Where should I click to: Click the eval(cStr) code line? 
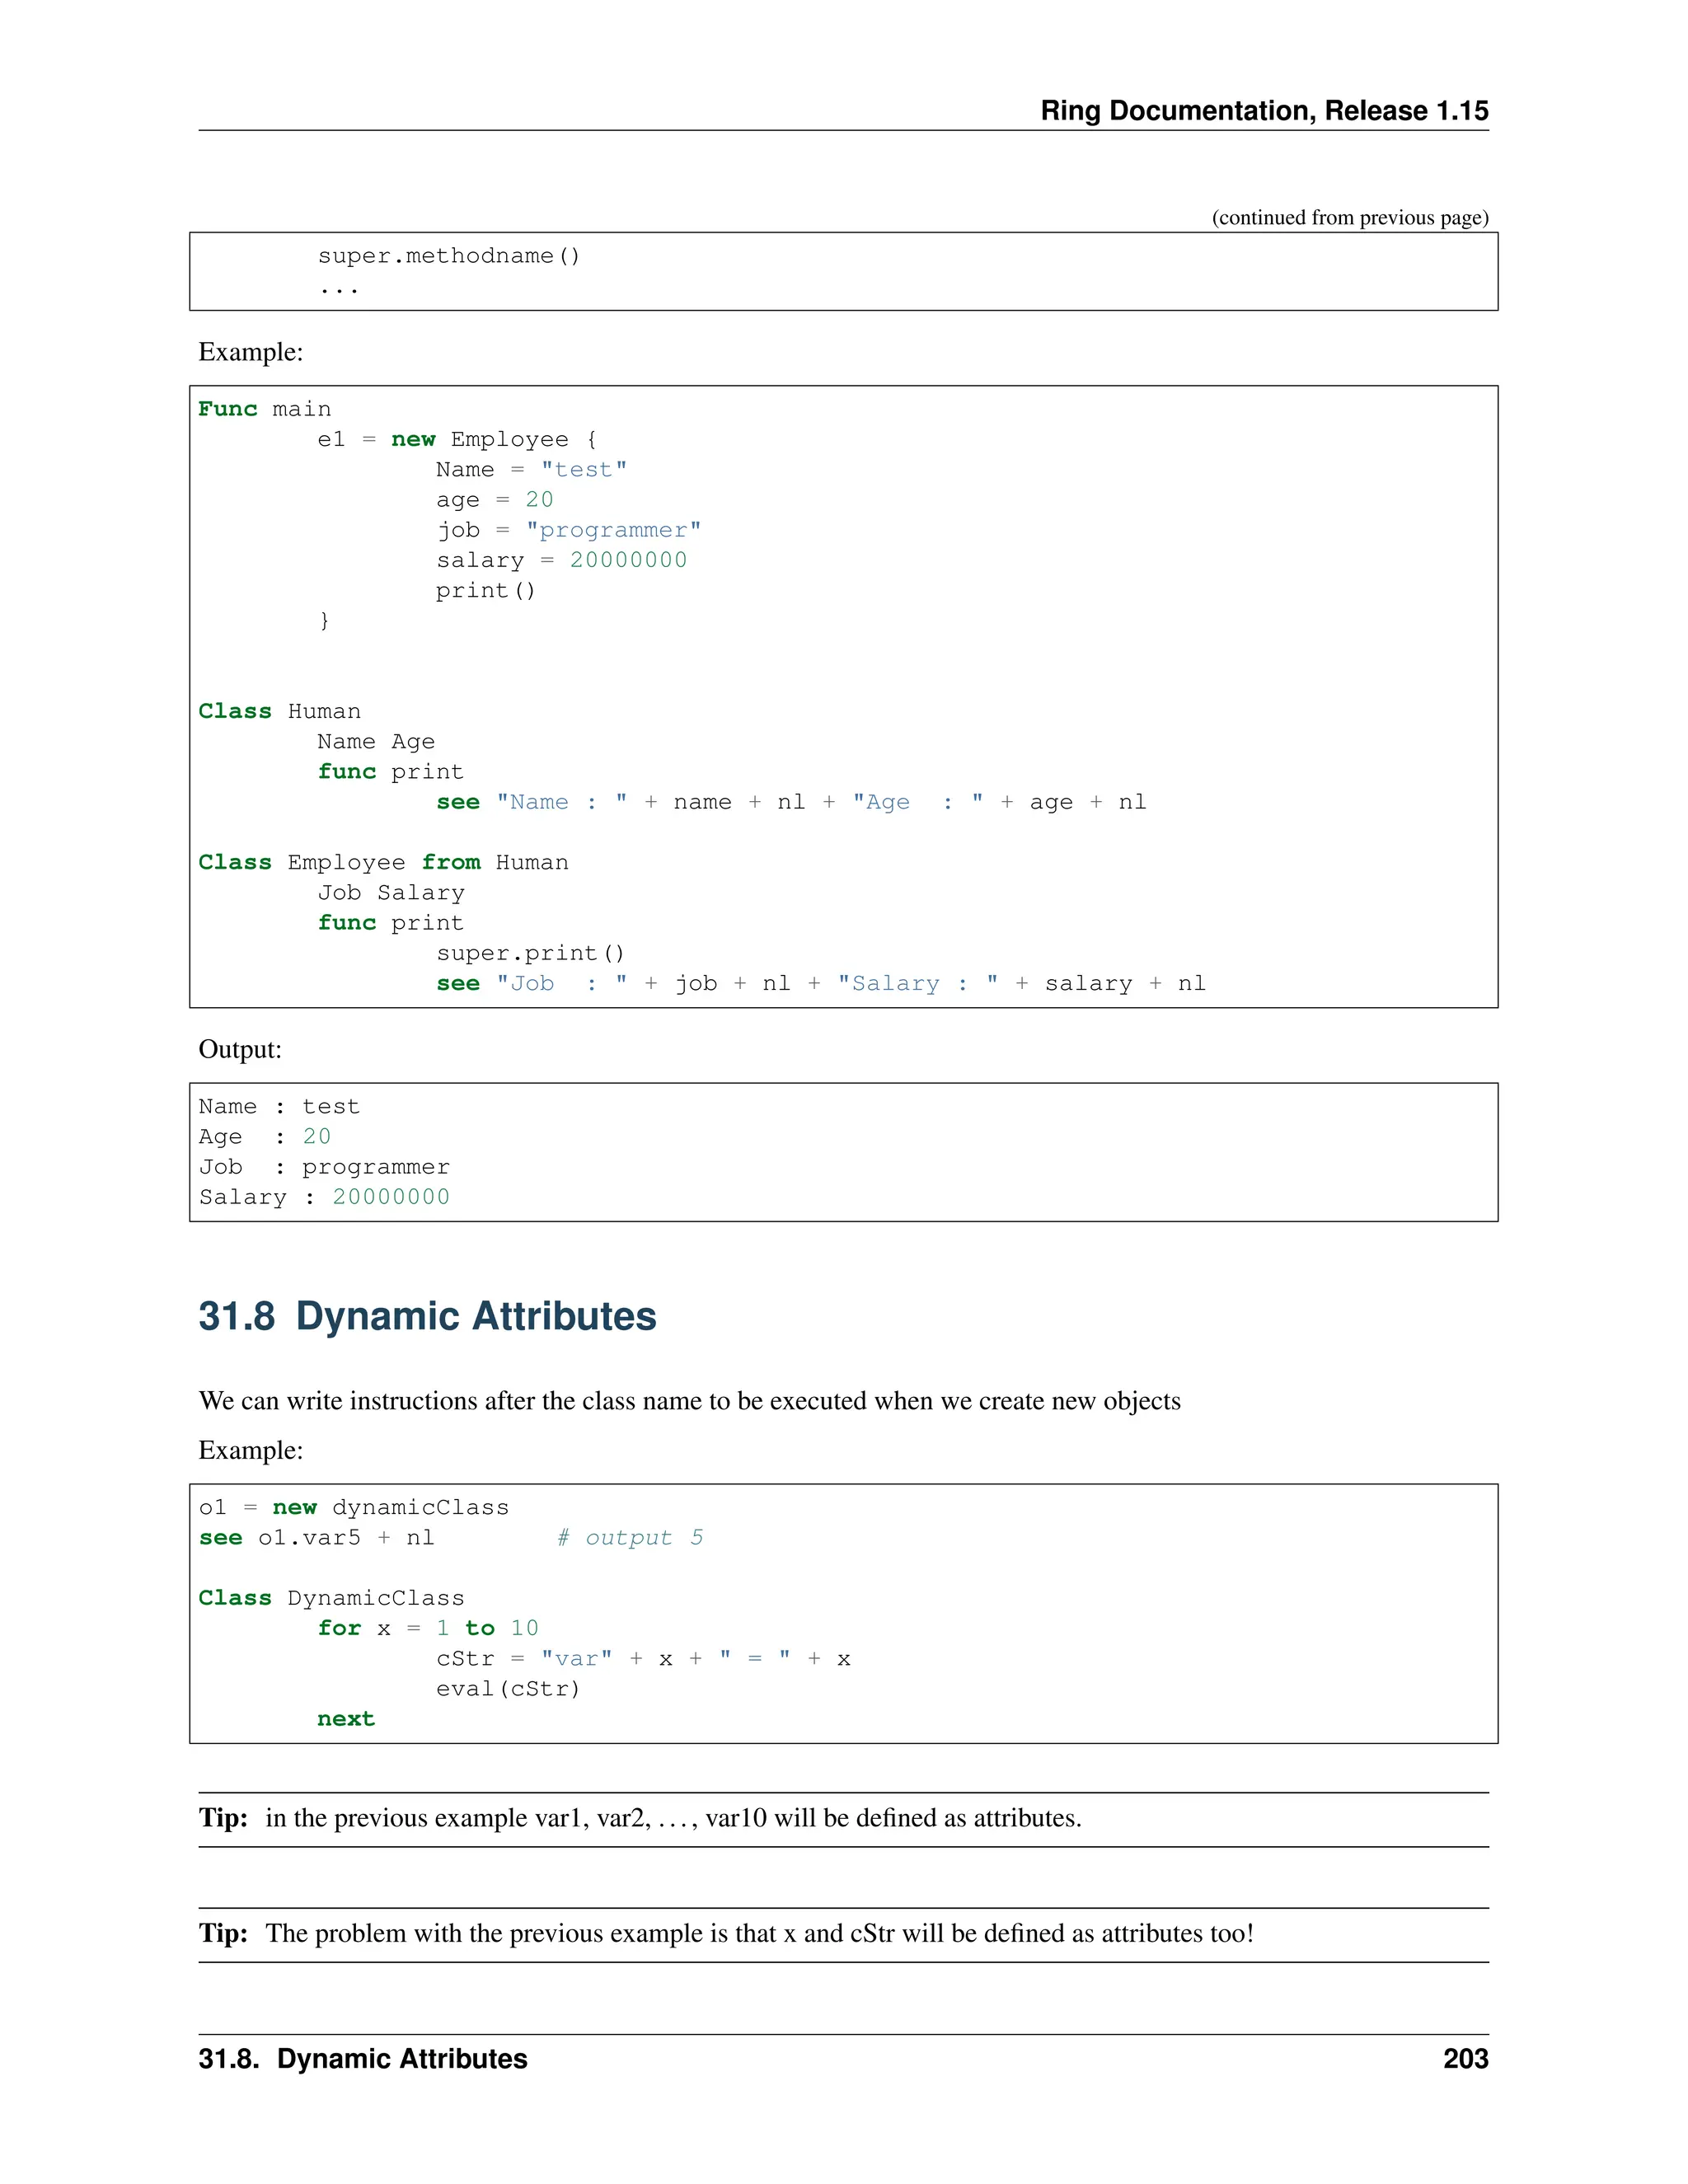point(508,1689)
